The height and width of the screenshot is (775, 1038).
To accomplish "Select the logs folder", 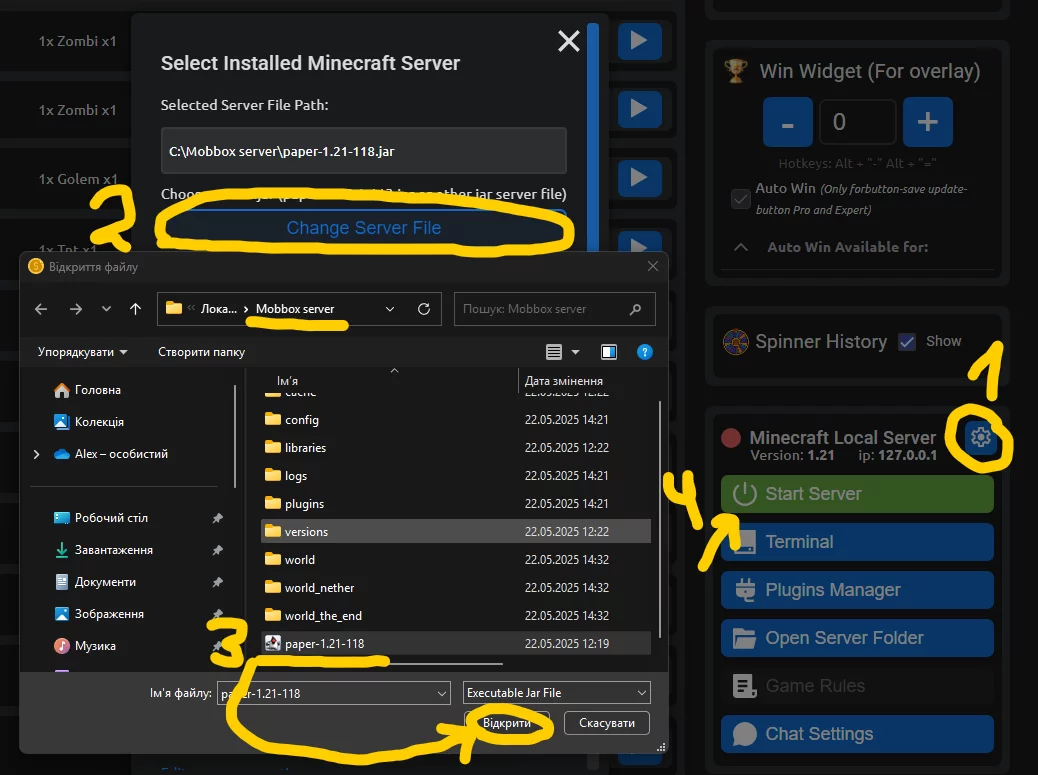I will (x=455, y=476).
